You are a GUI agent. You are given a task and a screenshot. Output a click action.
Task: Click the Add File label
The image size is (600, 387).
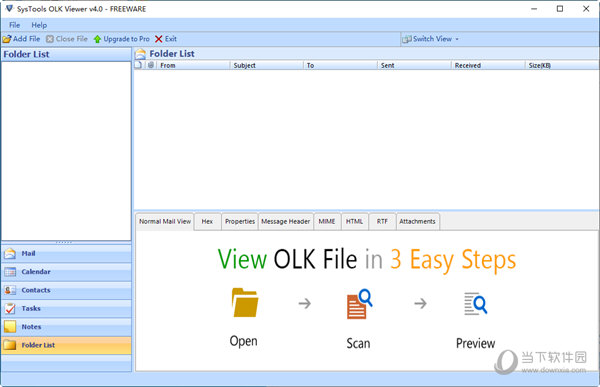[26, 39]
